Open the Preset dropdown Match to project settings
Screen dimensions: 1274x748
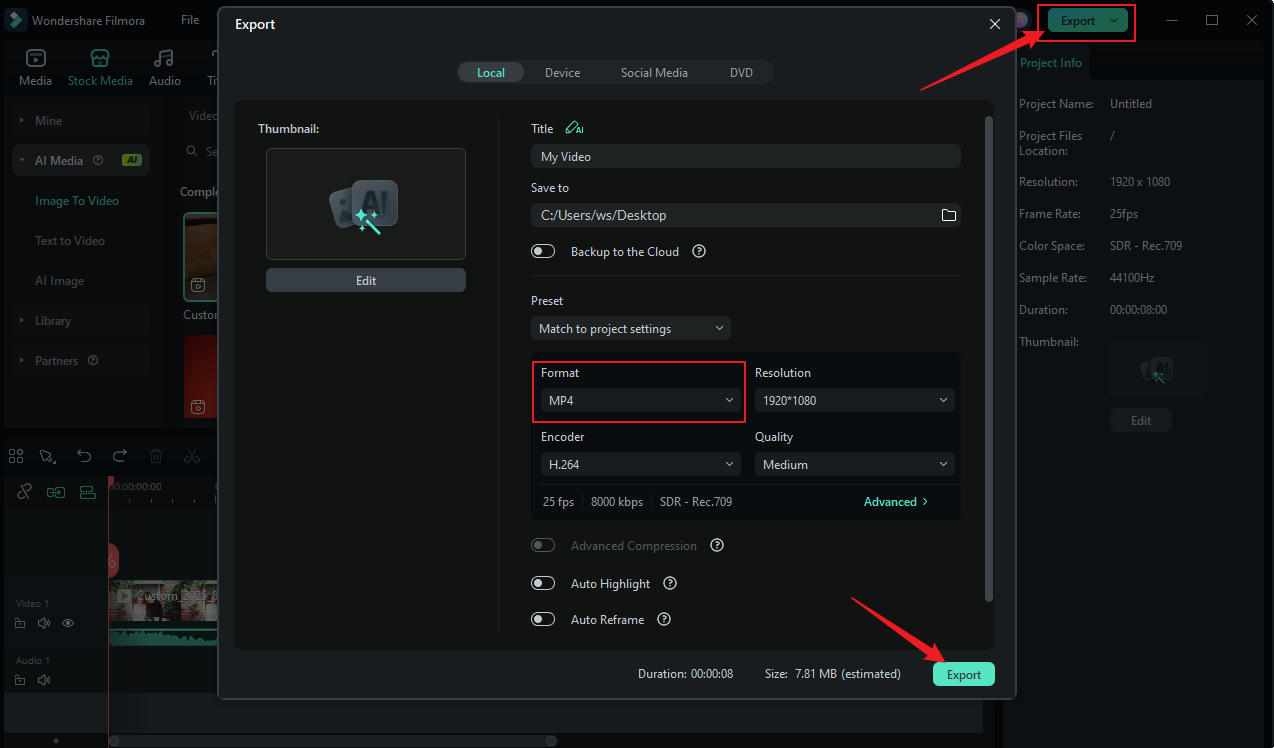(x=631, y=328)
